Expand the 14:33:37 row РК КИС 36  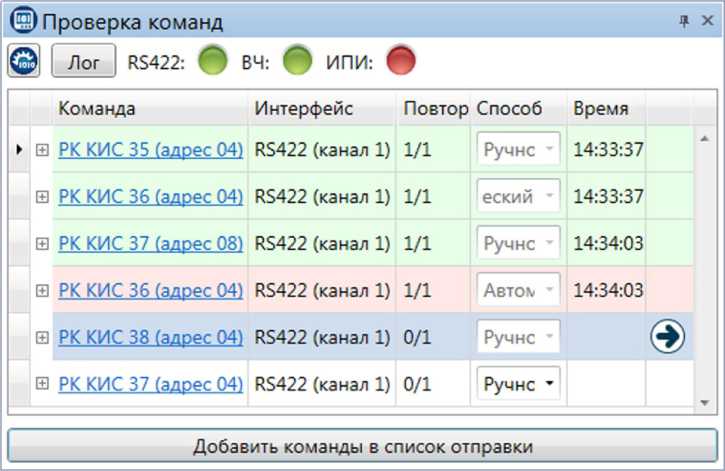[42, 197]
